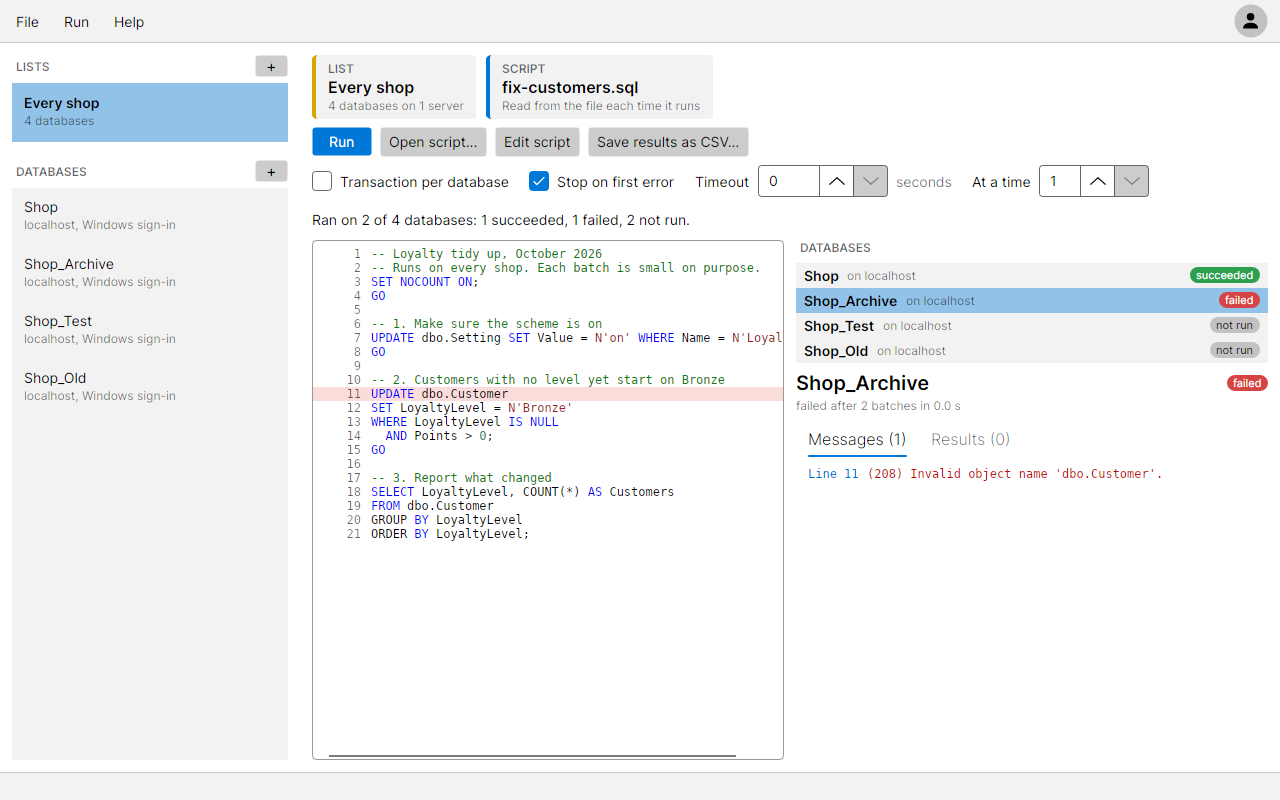The width and height of the screenshot is (1280, 800).
Task: Click the Timeout seconds input field
Action: [789, 181]
